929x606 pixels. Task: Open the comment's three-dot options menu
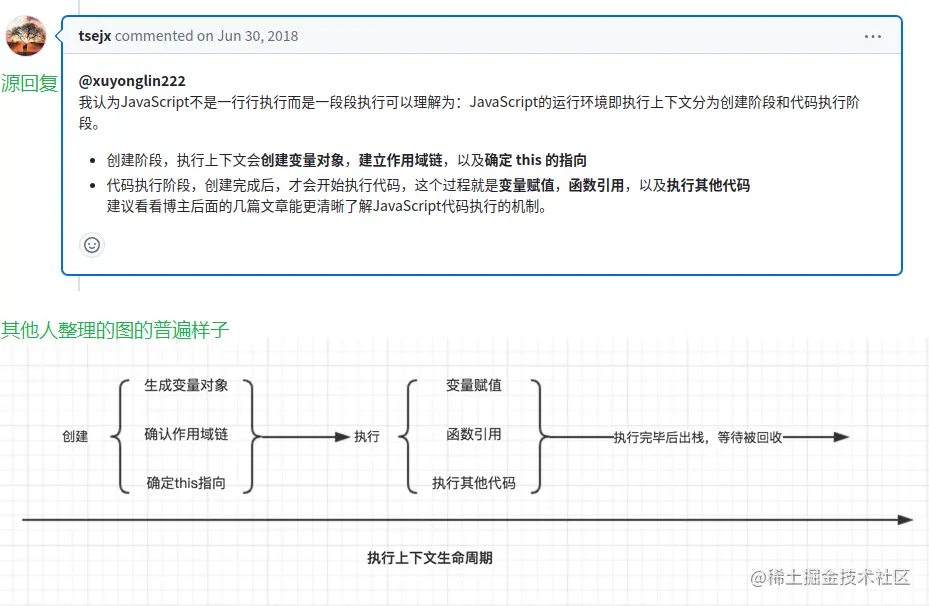pyautogui.click(x=872, y=36)
